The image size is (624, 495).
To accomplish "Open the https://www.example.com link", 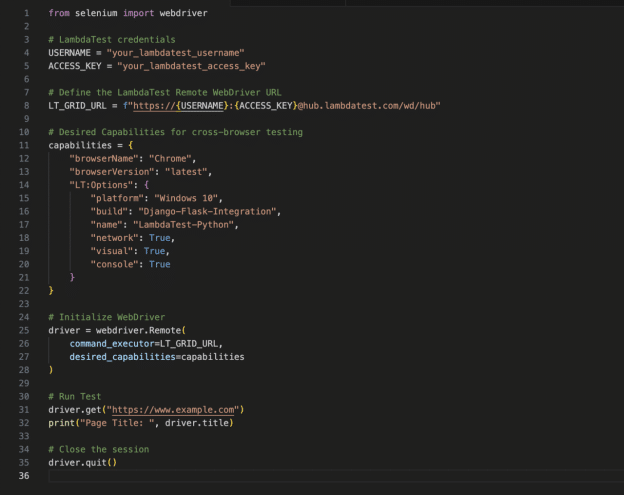I will [173, 409].
